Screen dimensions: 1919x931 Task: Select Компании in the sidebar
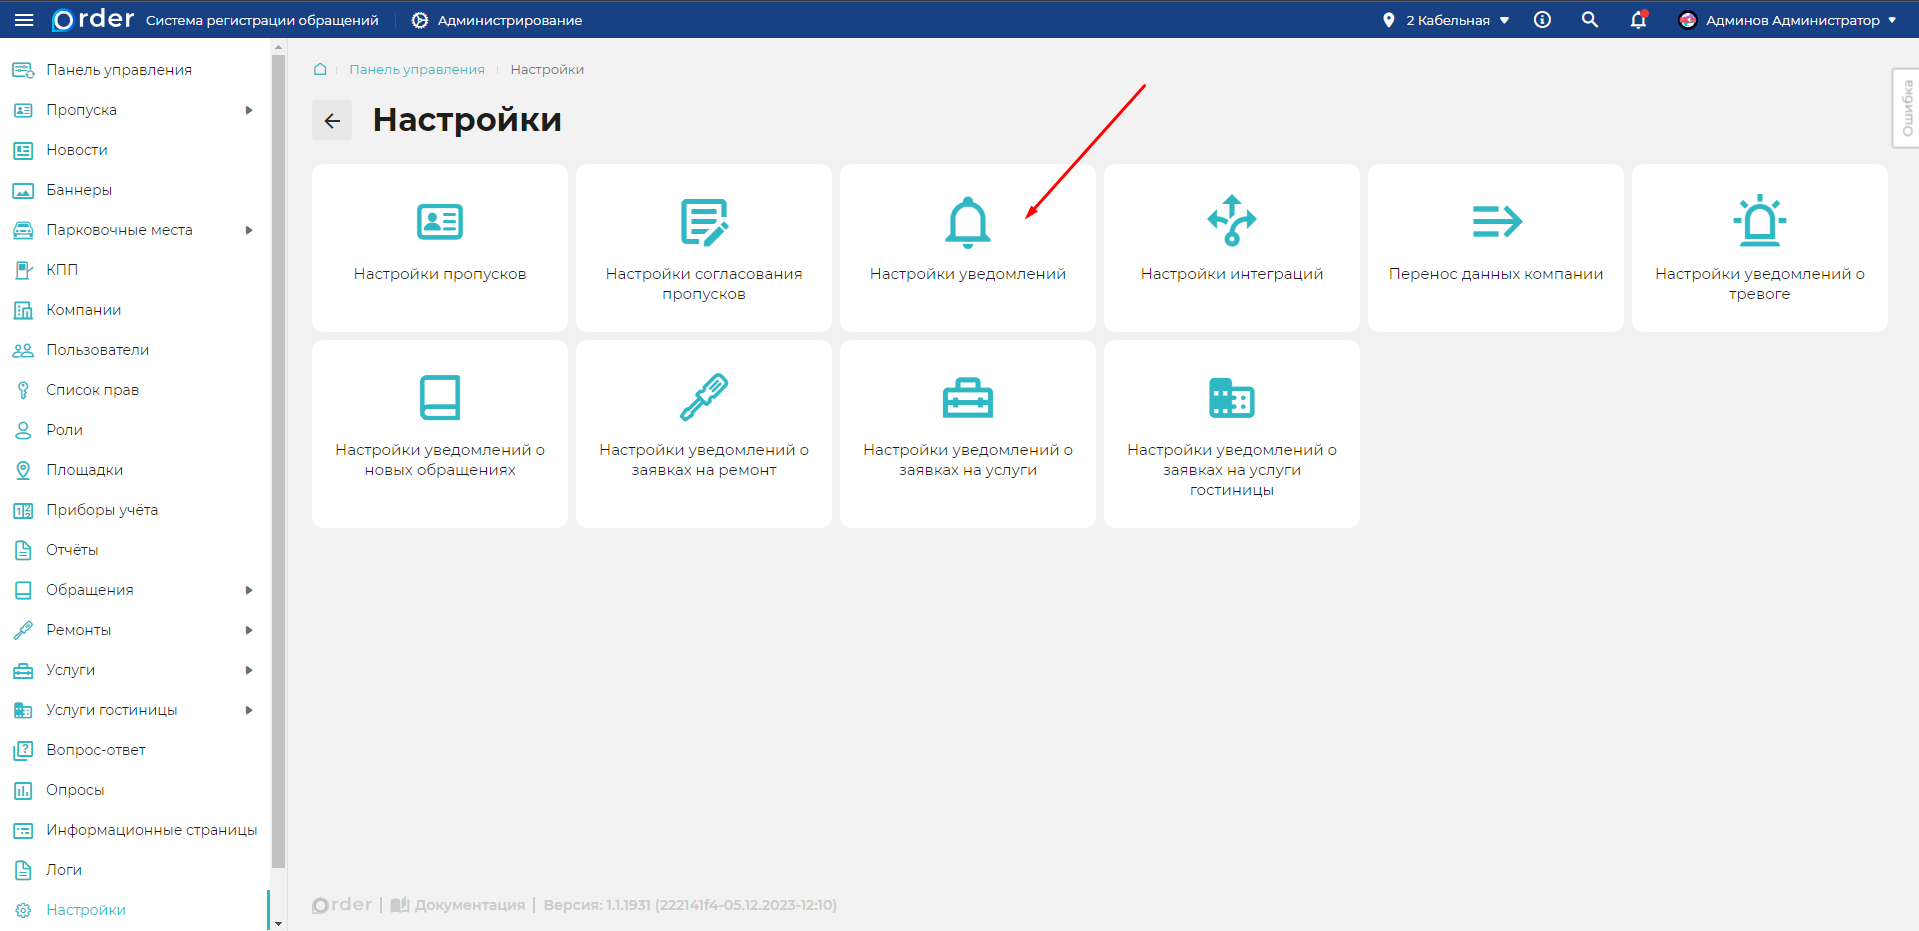[x=83, y=310]
